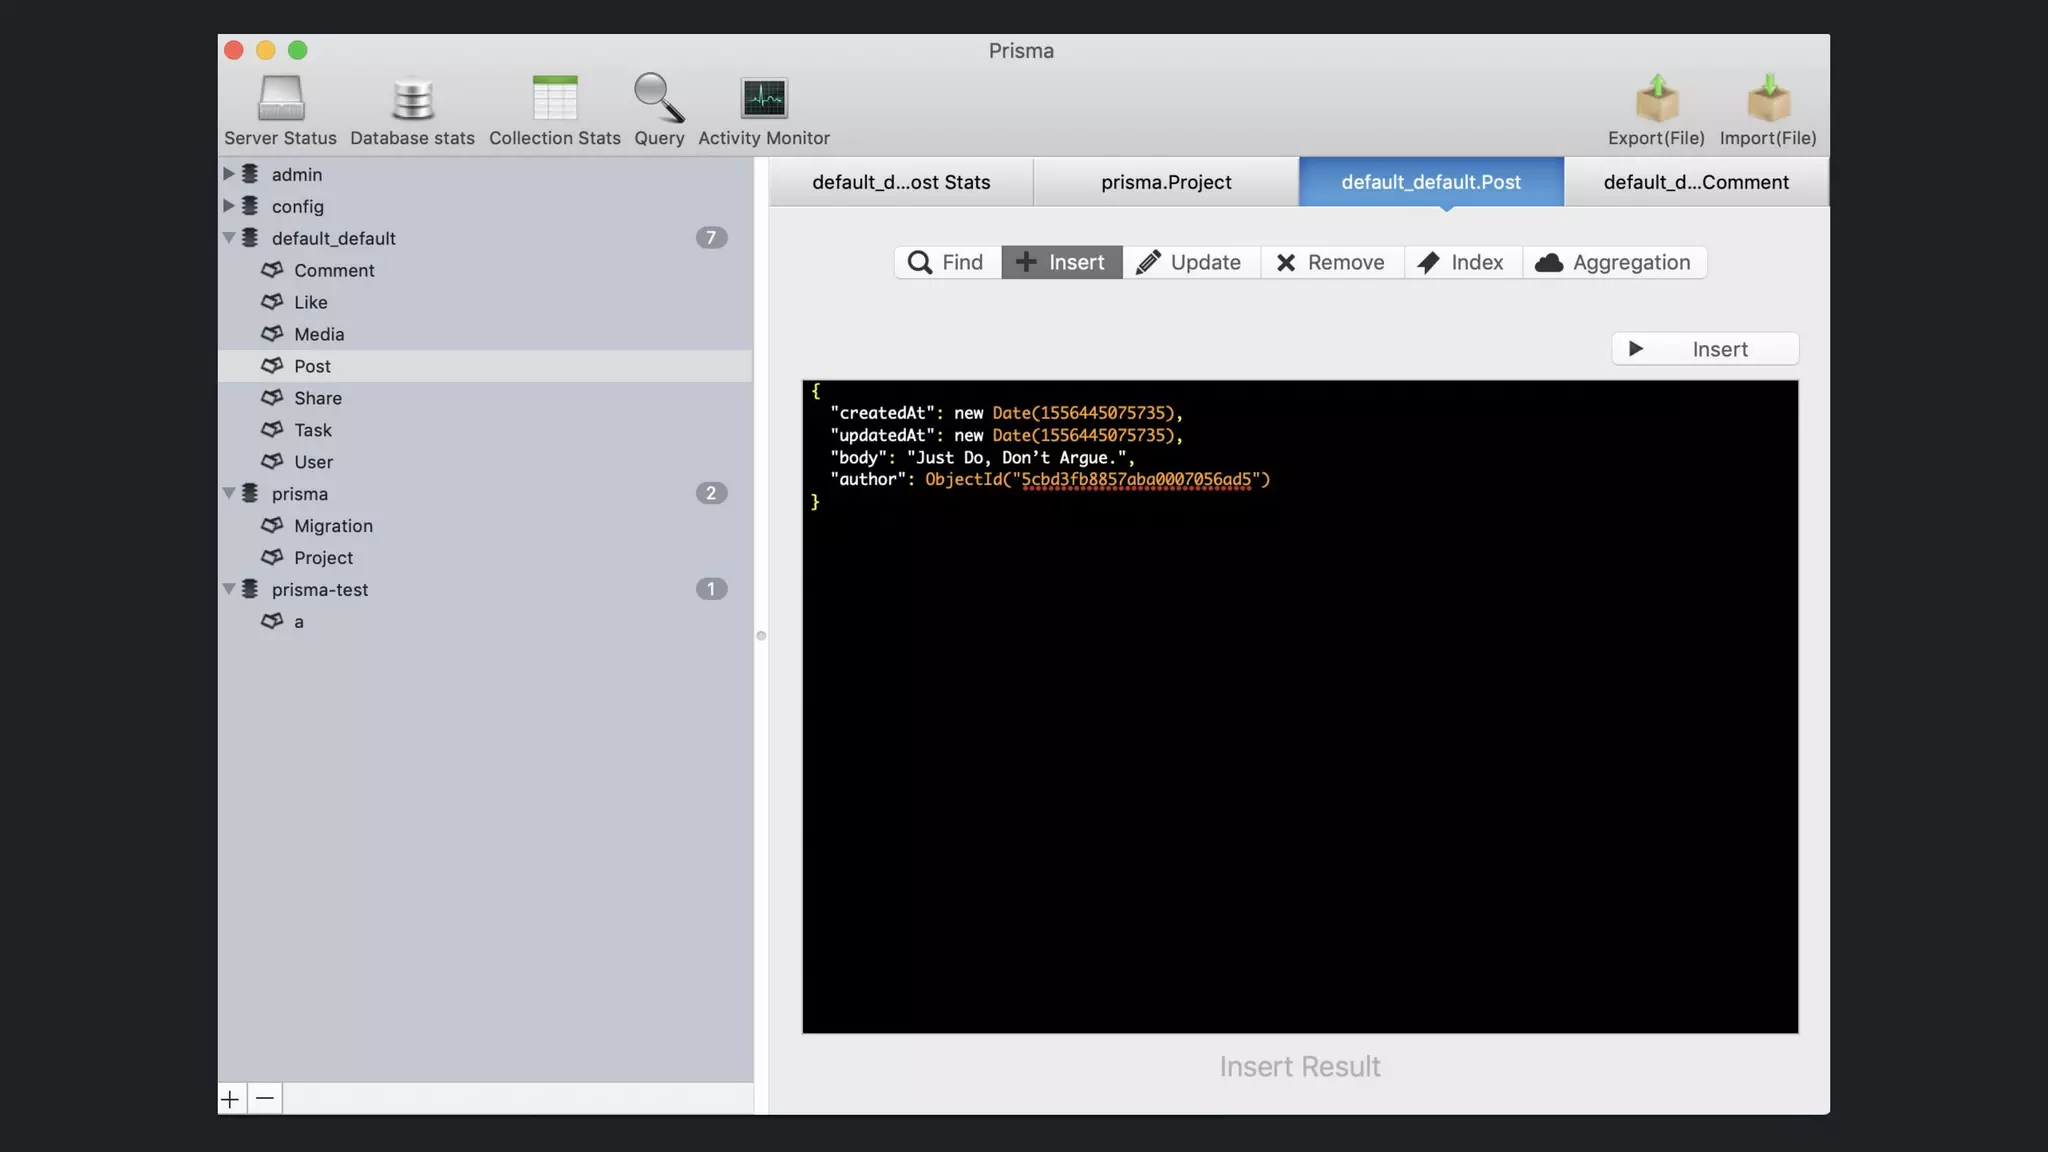Open Collection Stats from the toolbar

pyautogui.click(x=554, y=99)
